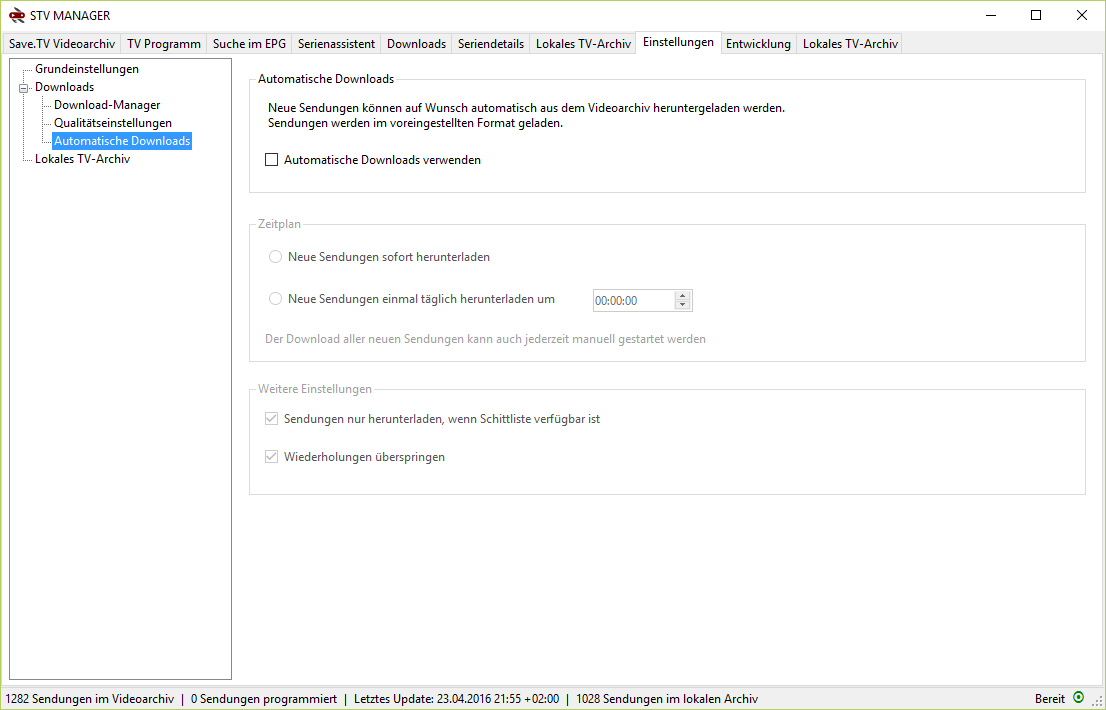Toggle Wiederholungen überspringen setting
Viewport: 1106px width, 710px height.
click(x=271, y=456)
